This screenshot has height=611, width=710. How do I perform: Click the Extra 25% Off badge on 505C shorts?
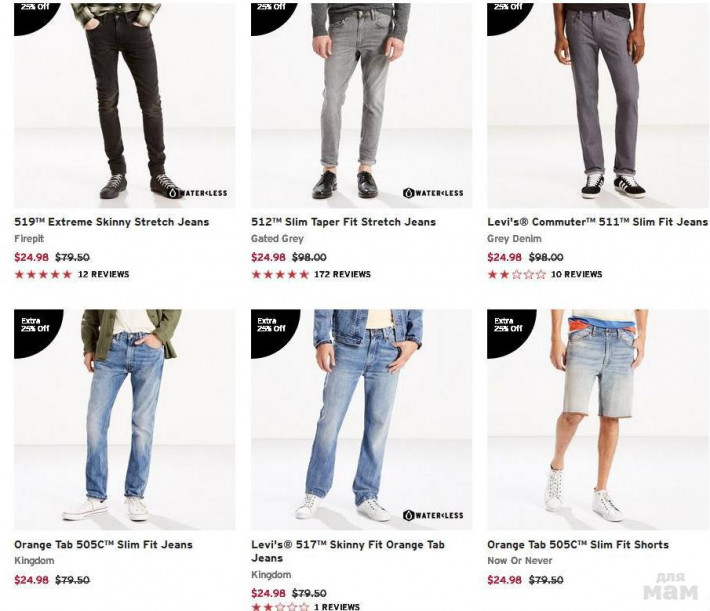(x=507, y=327)
